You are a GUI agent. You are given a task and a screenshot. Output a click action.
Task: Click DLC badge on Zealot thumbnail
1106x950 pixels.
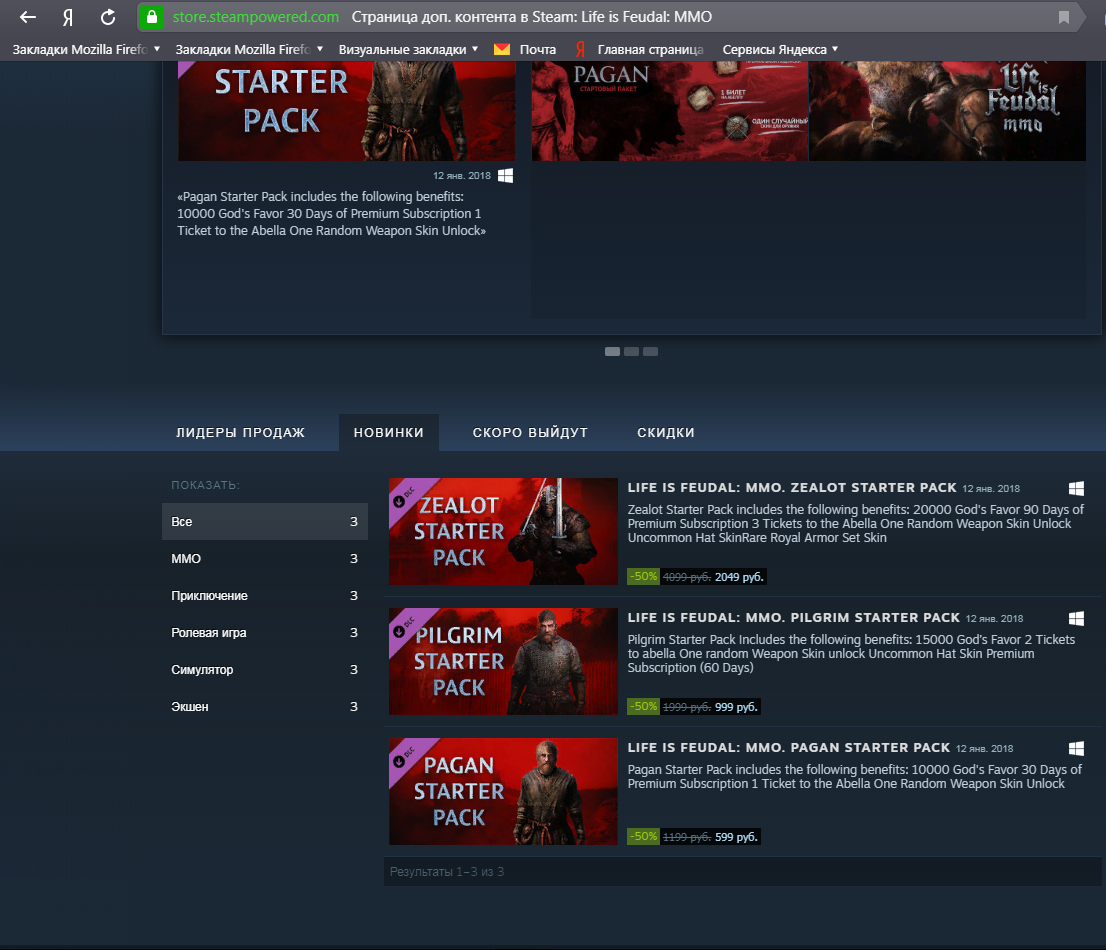point(405,496)
